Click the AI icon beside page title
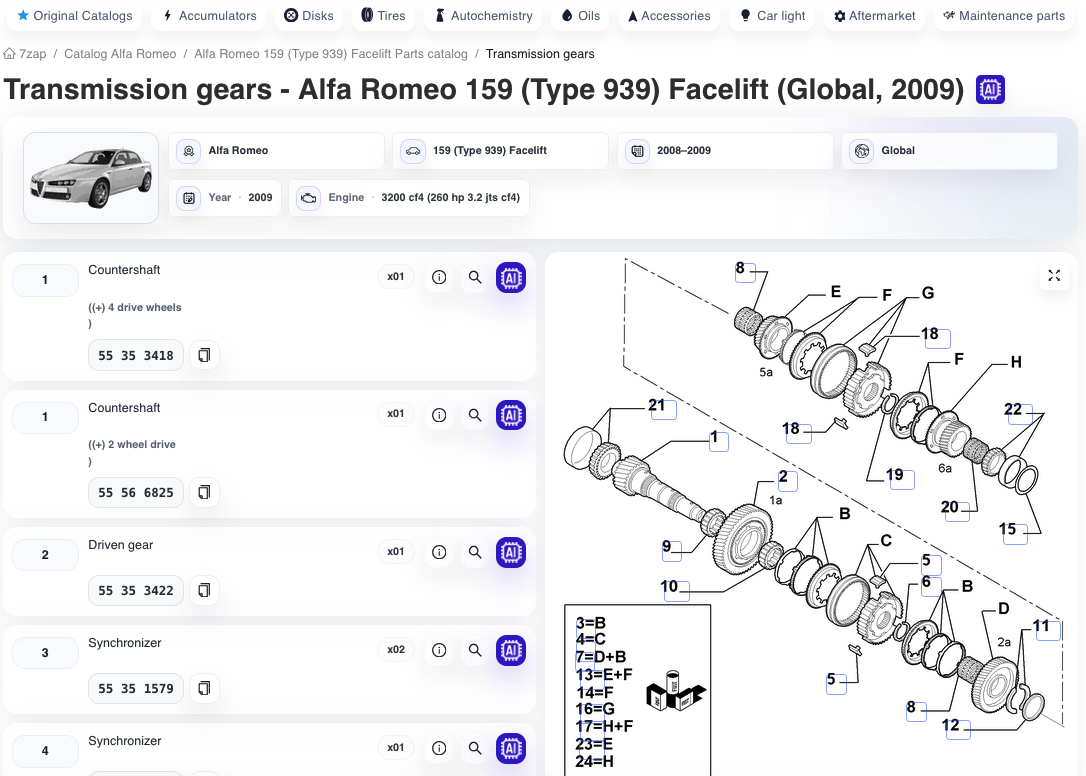This screenshot has width=1086, height=776. pos(990,89)
